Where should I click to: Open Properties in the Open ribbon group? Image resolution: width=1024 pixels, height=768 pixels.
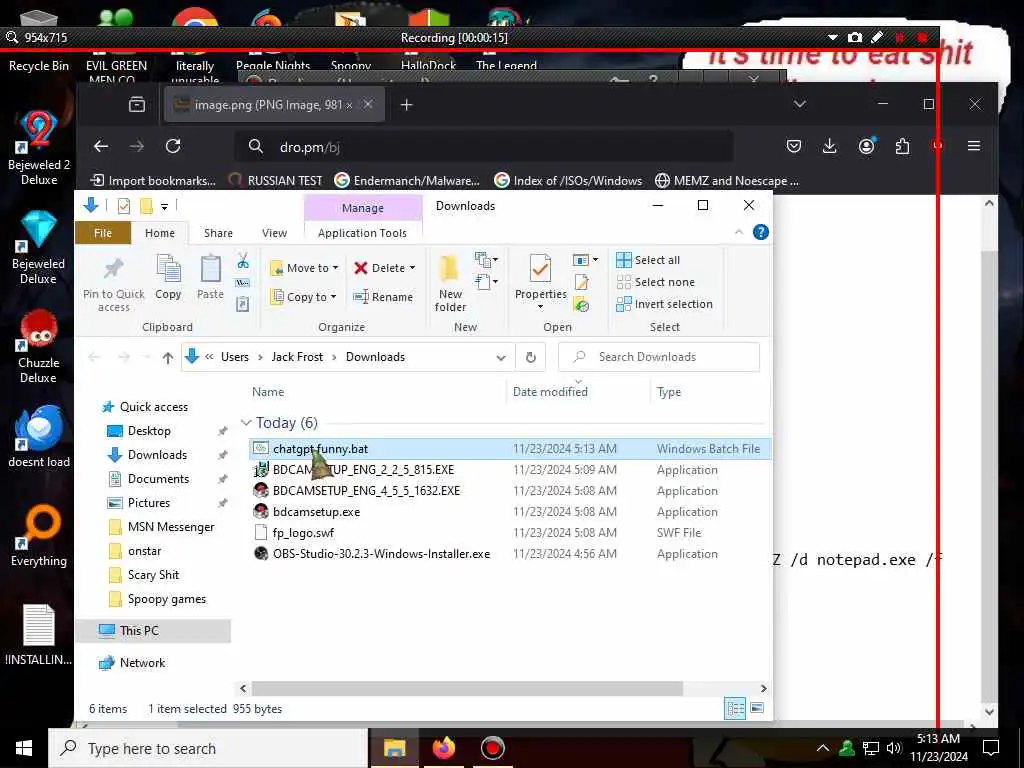tap(540, 283)
